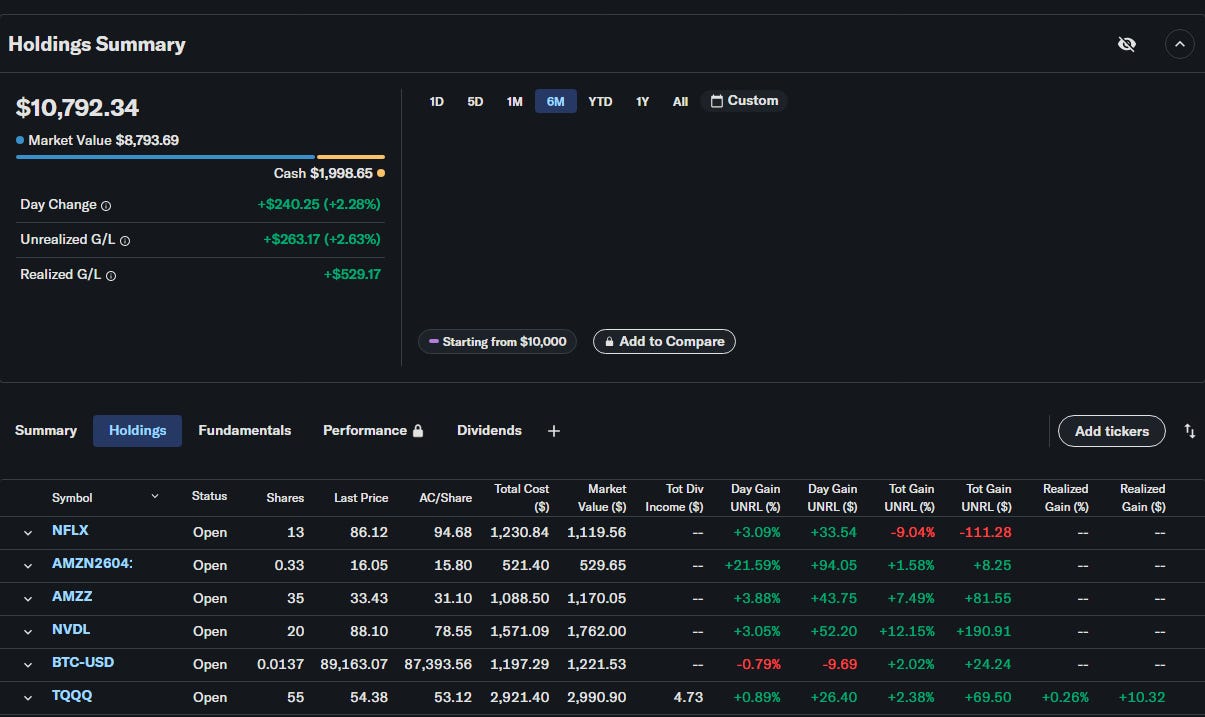Viewport: 1205px width, 717px height.
Task: Sort by the Total Cost ($) header
Action: click(522, 498)
